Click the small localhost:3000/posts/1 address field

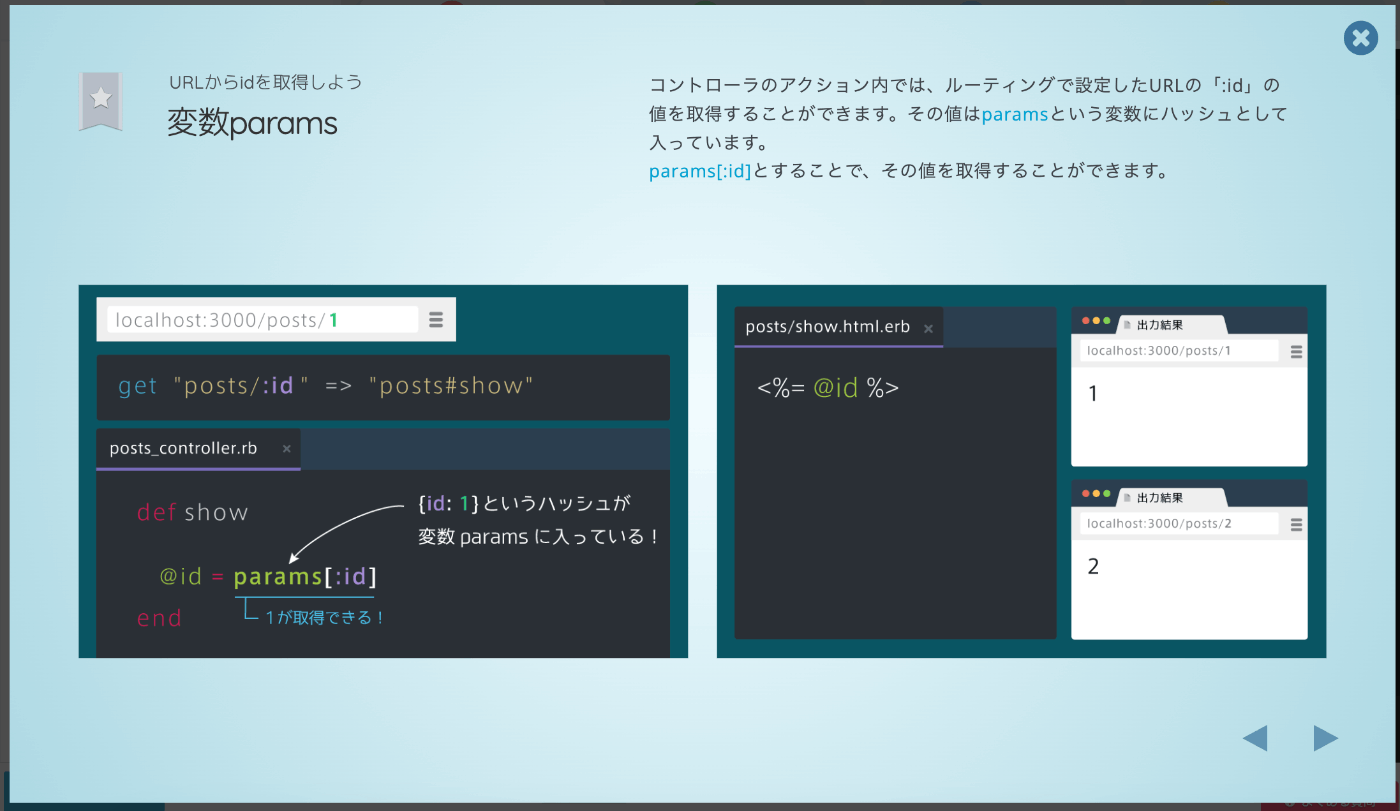coord(1179,351)
